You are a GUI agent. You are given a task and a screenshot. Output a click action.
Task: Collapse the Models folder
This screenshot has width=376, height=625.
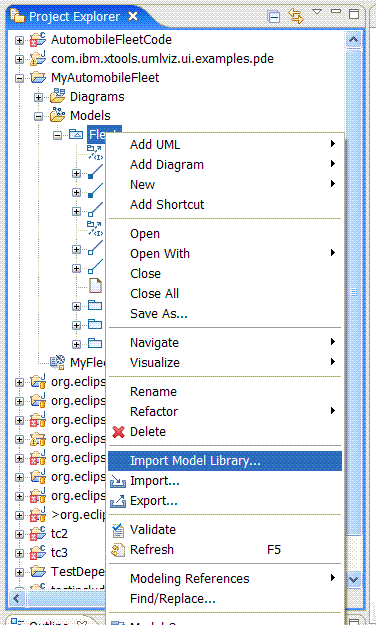click(38, 116)
